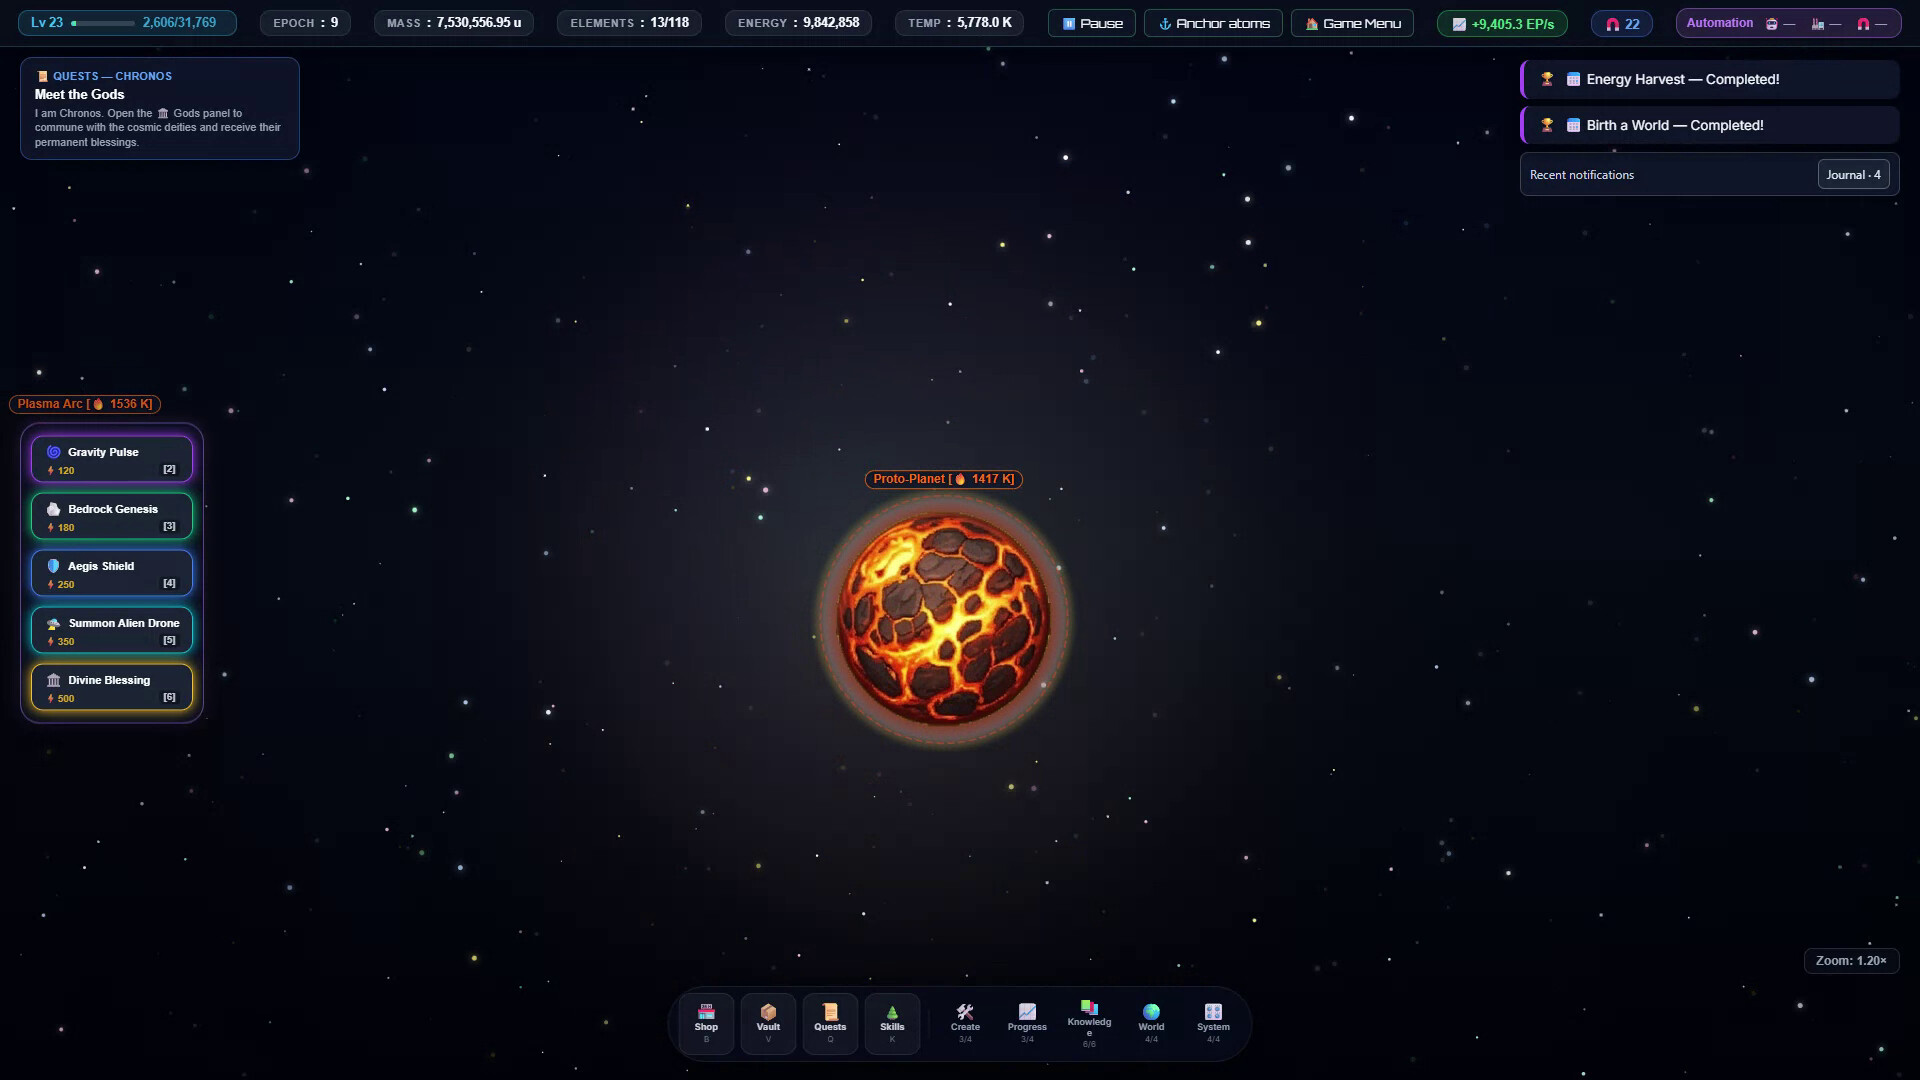Toggle Anchor atoms mode
This screenshot has height=1080, width=1920.
pos(1213,23)
